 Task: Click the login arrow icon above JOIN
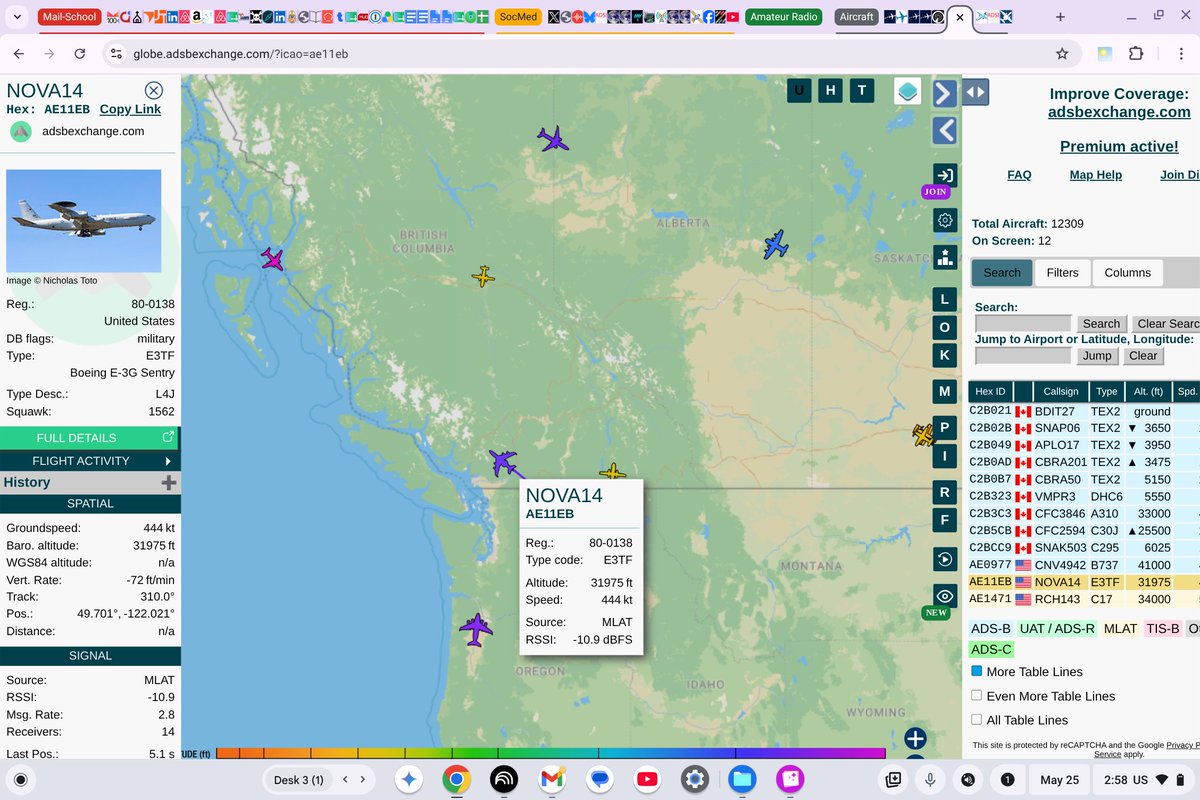(x=945, y=175)
